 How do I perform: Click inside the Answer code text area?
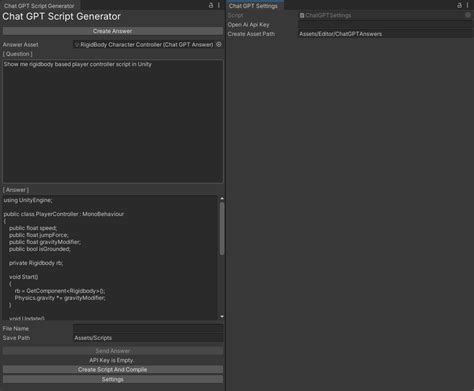(x=110, y=258)
